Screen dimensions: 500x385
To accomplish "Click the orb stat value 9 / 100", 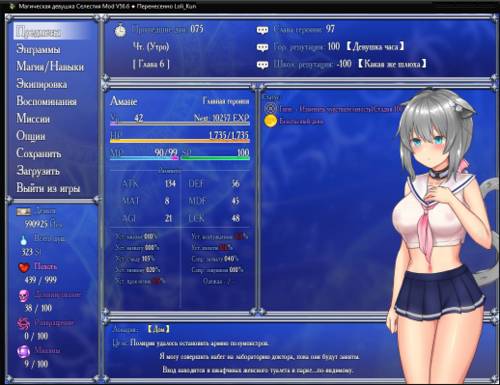I will 36,364.
